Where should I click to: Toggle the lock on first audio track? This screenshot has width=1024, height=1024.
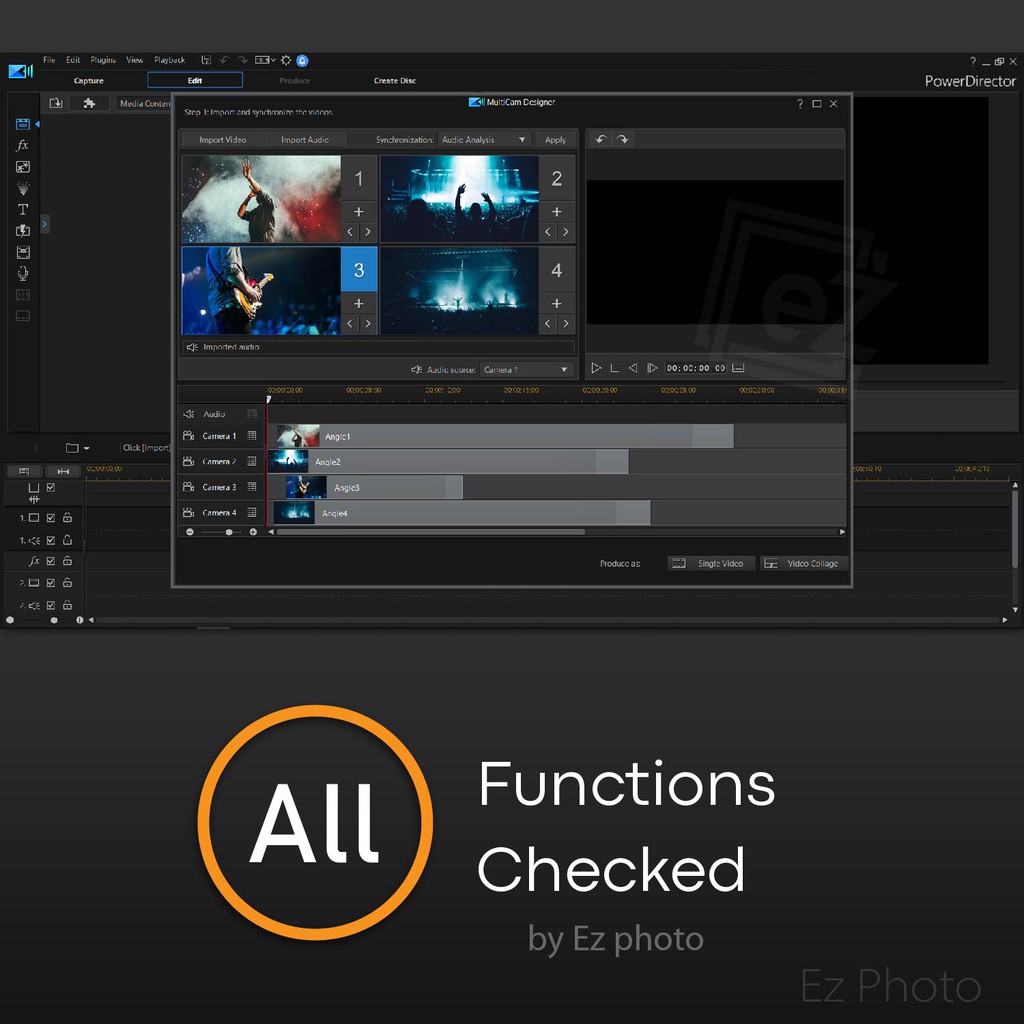pyautogui.click(x=67, y=540)
